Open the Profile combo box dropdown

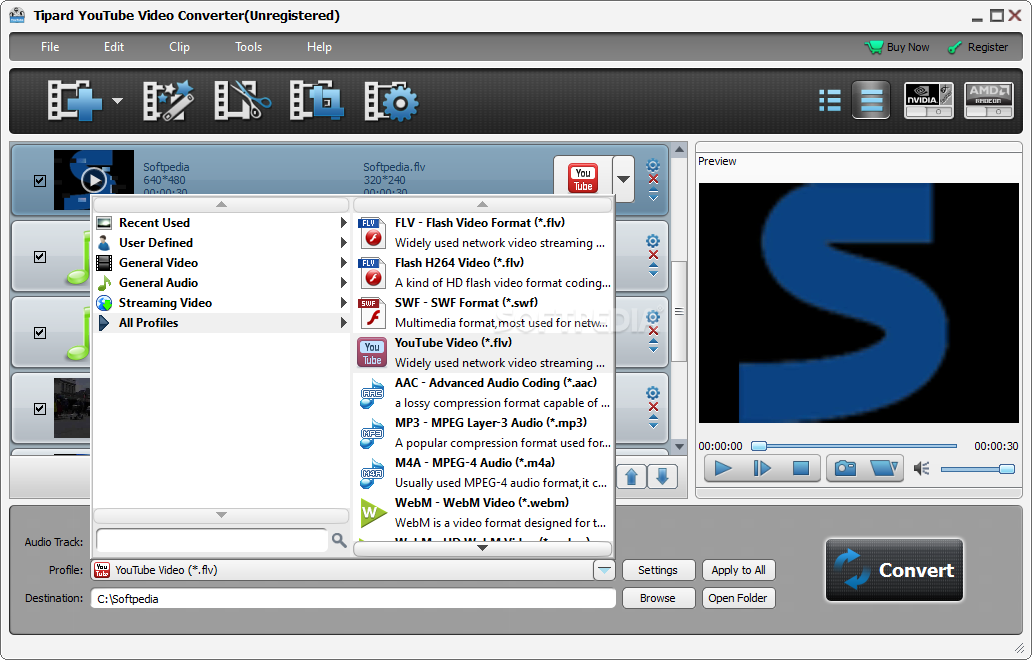click(x=604, y=570)
